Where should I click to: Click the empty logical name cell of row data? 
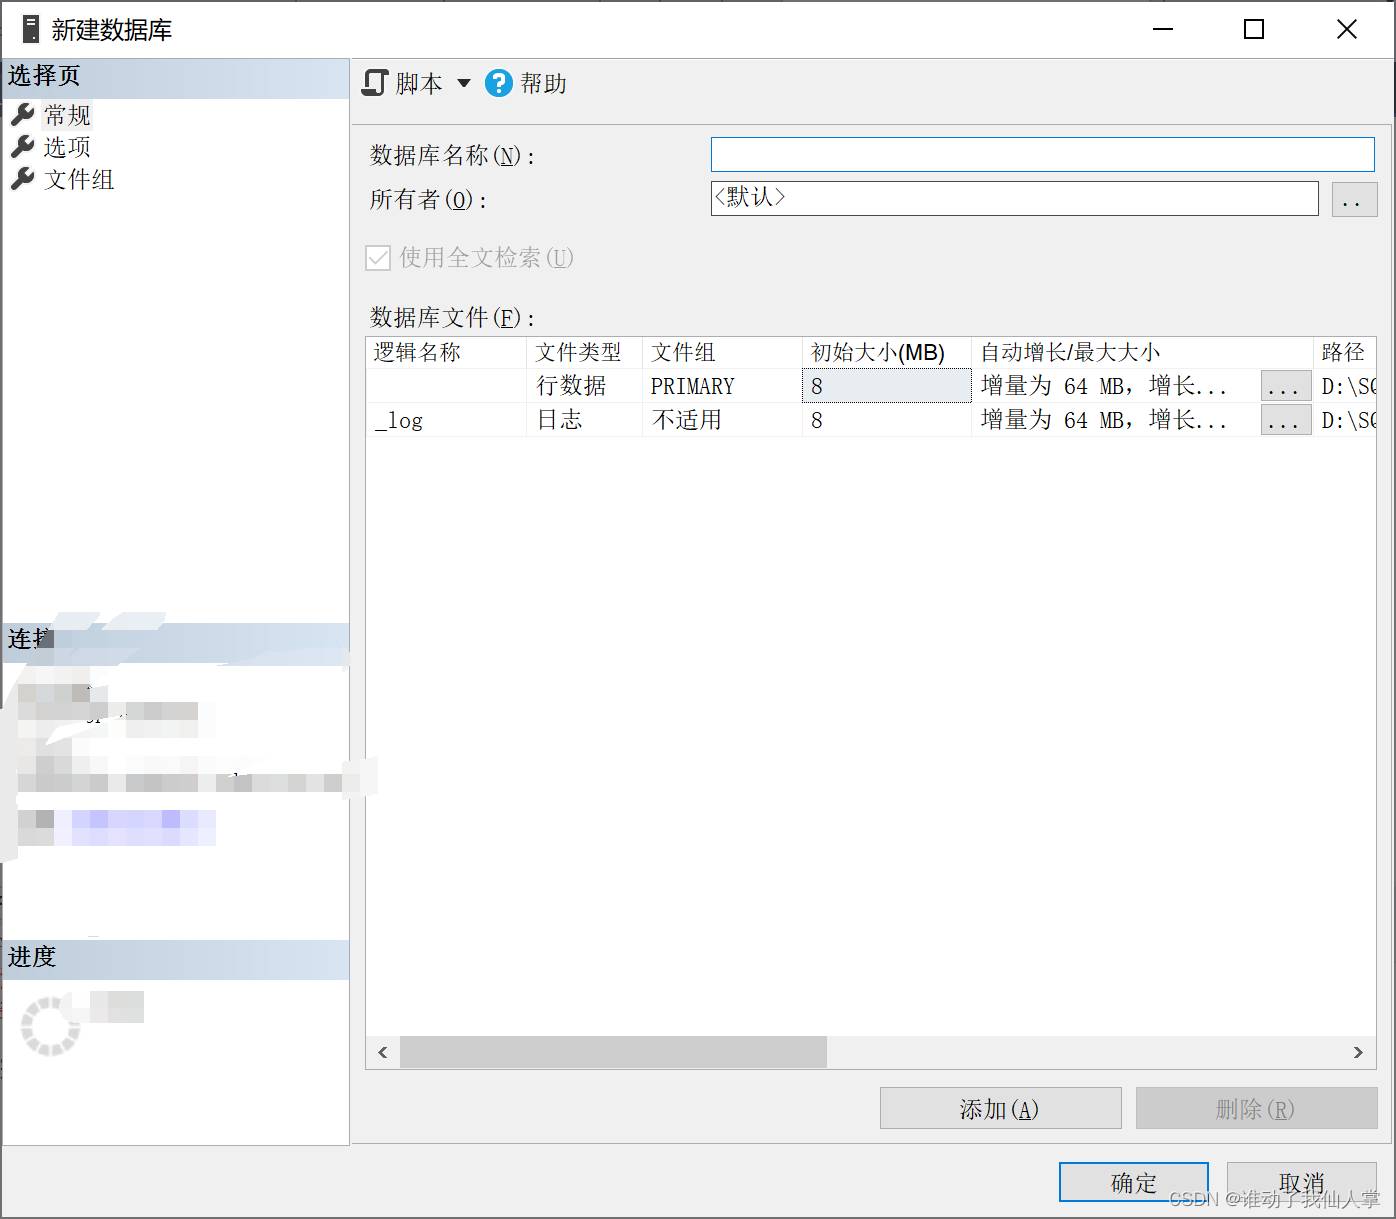(x=446, y=386)
